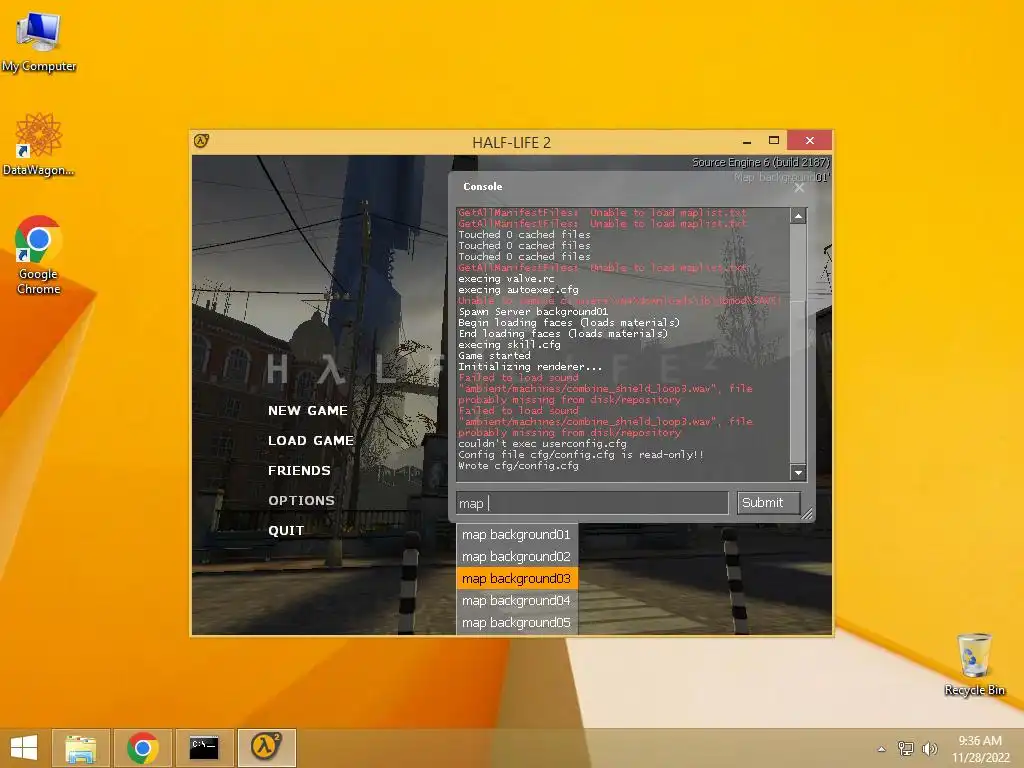
Task: Click console line 'Spawn Server background01'
Action: pos(533,312)
